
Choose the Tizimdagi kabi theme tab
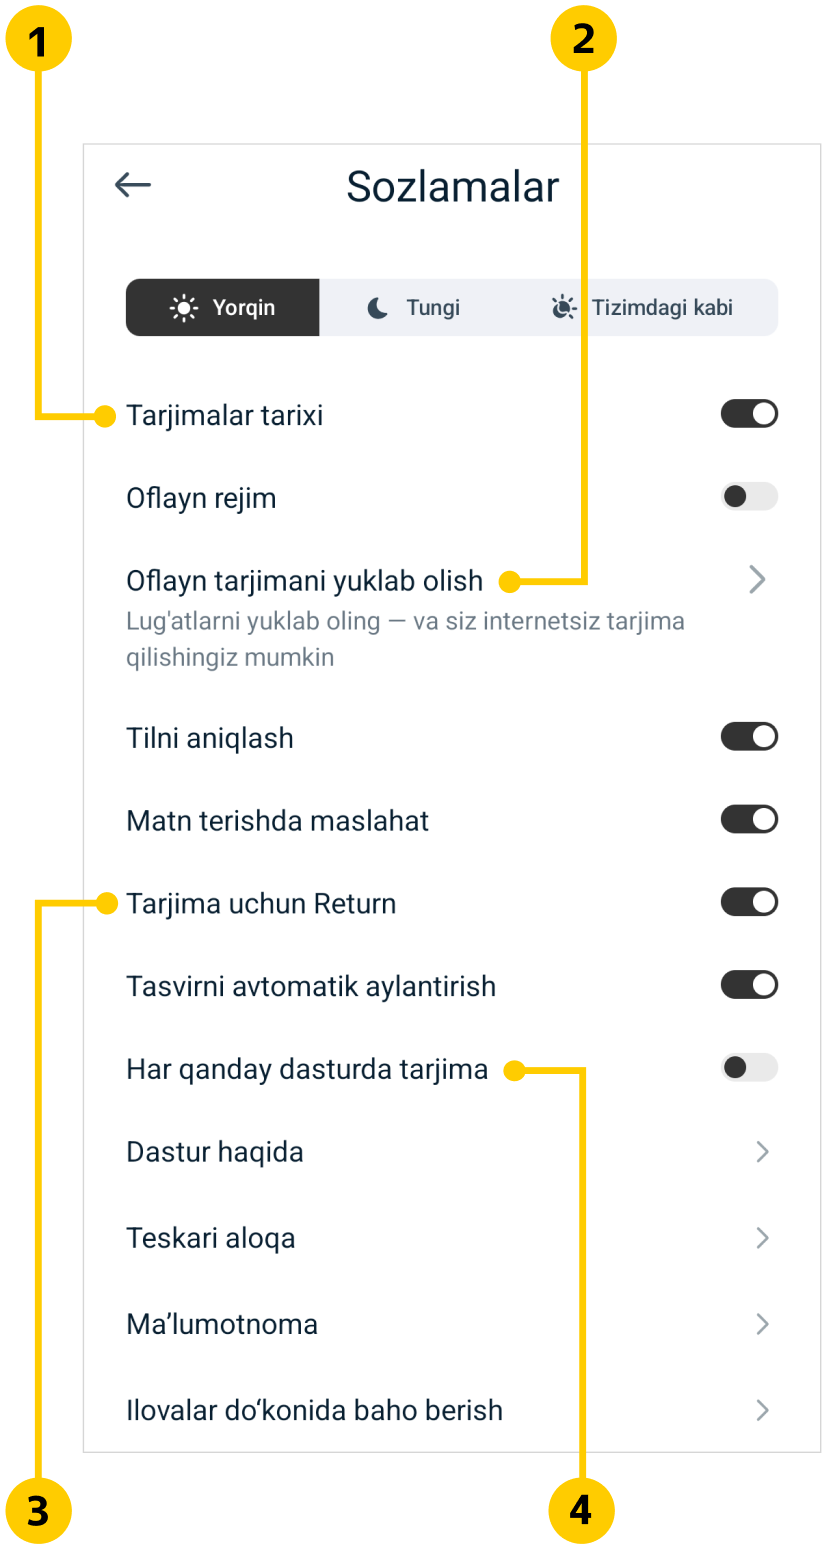point(643,308)
